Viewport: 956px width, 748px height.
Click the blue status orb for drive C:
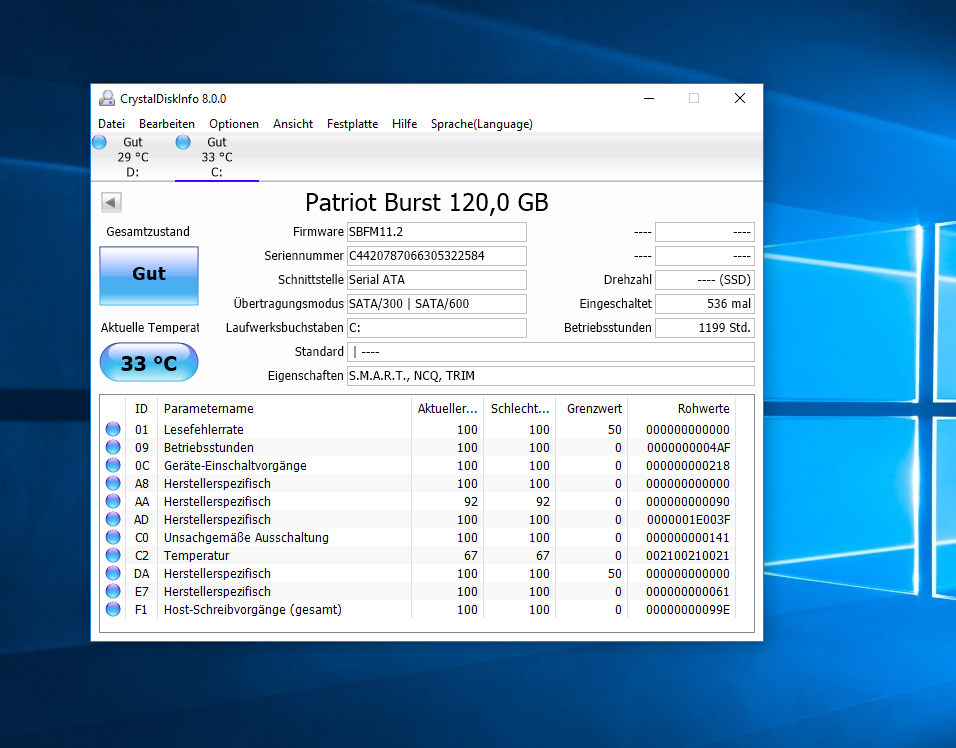[183, 143]
